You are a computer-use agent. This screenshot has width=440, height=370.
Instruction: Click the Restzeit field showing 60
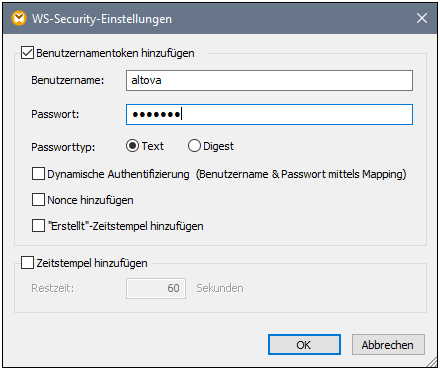[156, 288]
